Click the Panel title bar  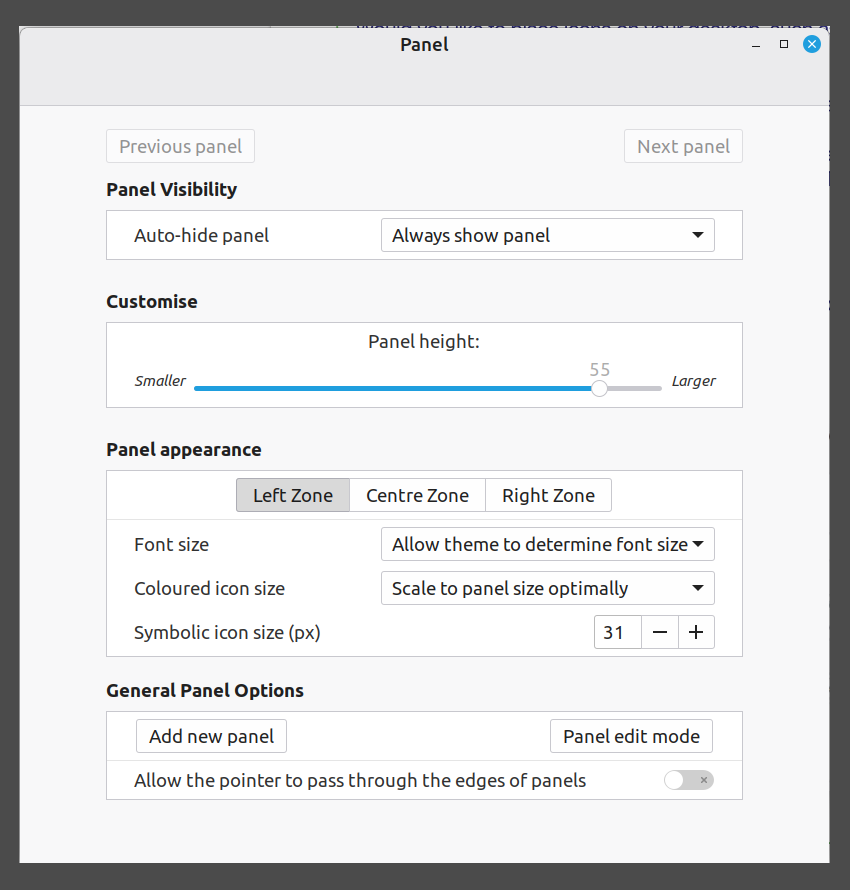424,44
